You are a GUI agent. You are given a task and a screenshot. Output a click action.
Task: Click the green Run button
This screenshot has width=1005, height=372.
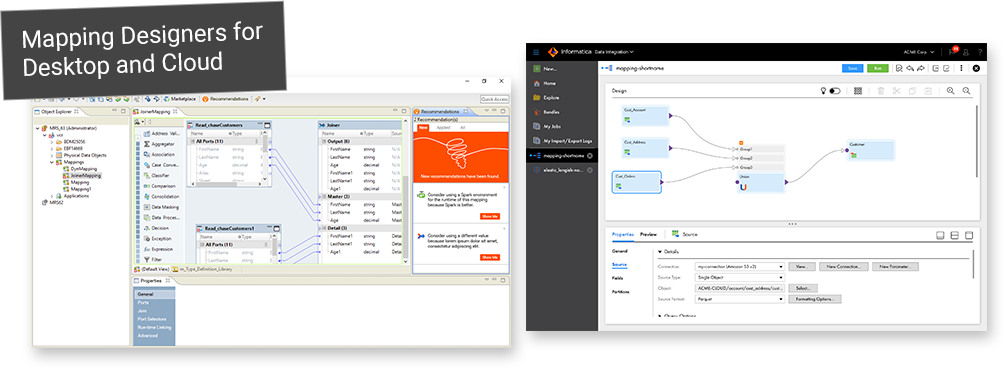click(x=877, y=68)
